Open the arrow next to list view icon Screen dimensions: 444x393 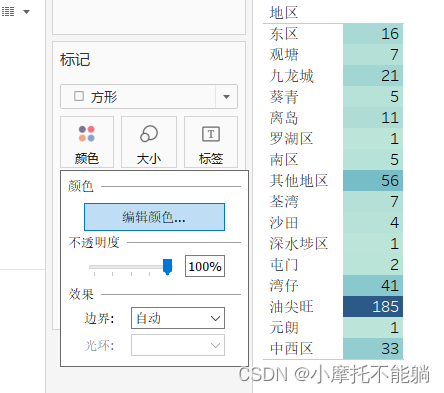(26, 12)
